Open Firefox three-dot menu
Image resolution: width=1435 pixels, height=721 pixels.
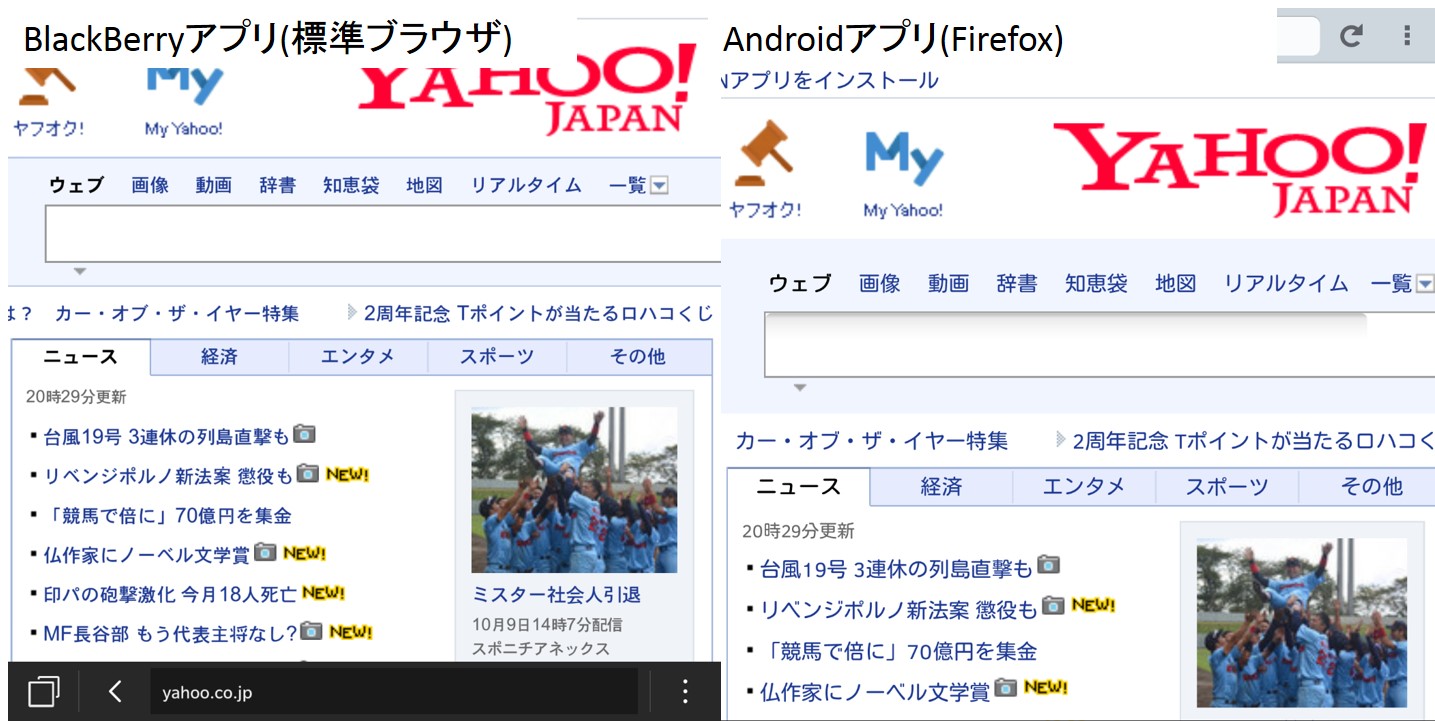tap(1407, 36)
